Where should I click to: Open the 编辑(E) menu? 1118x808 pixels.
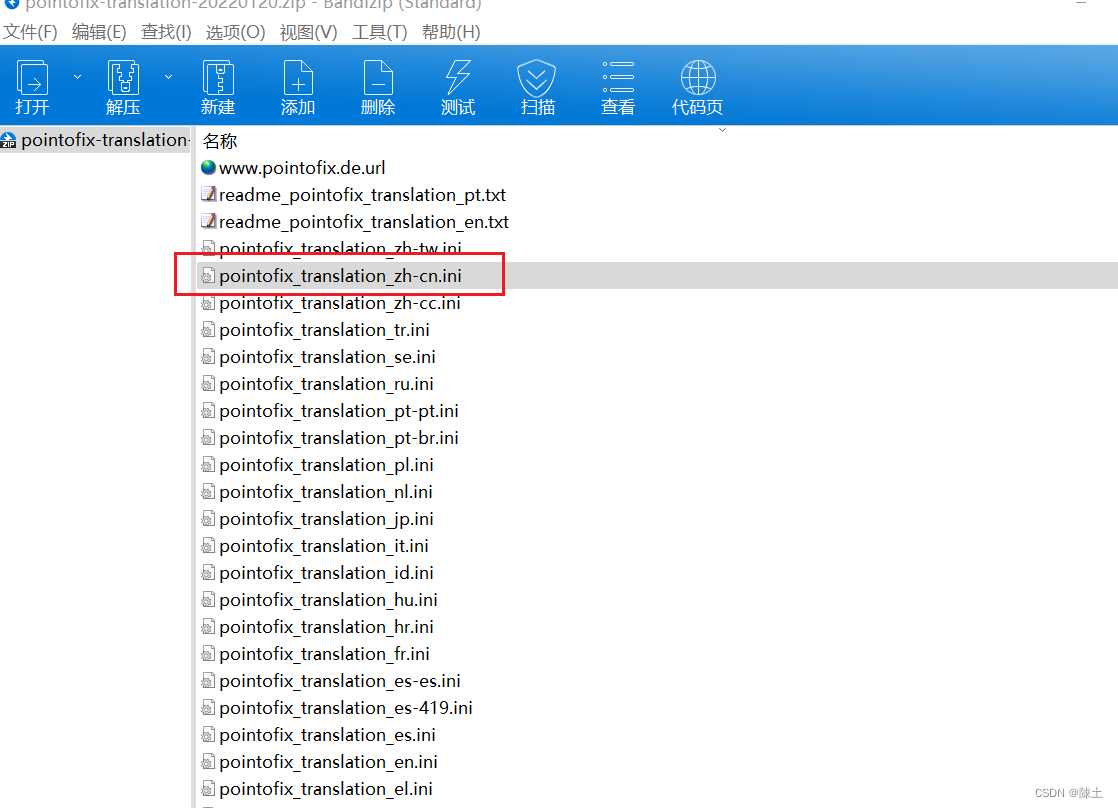pos(99,32)
